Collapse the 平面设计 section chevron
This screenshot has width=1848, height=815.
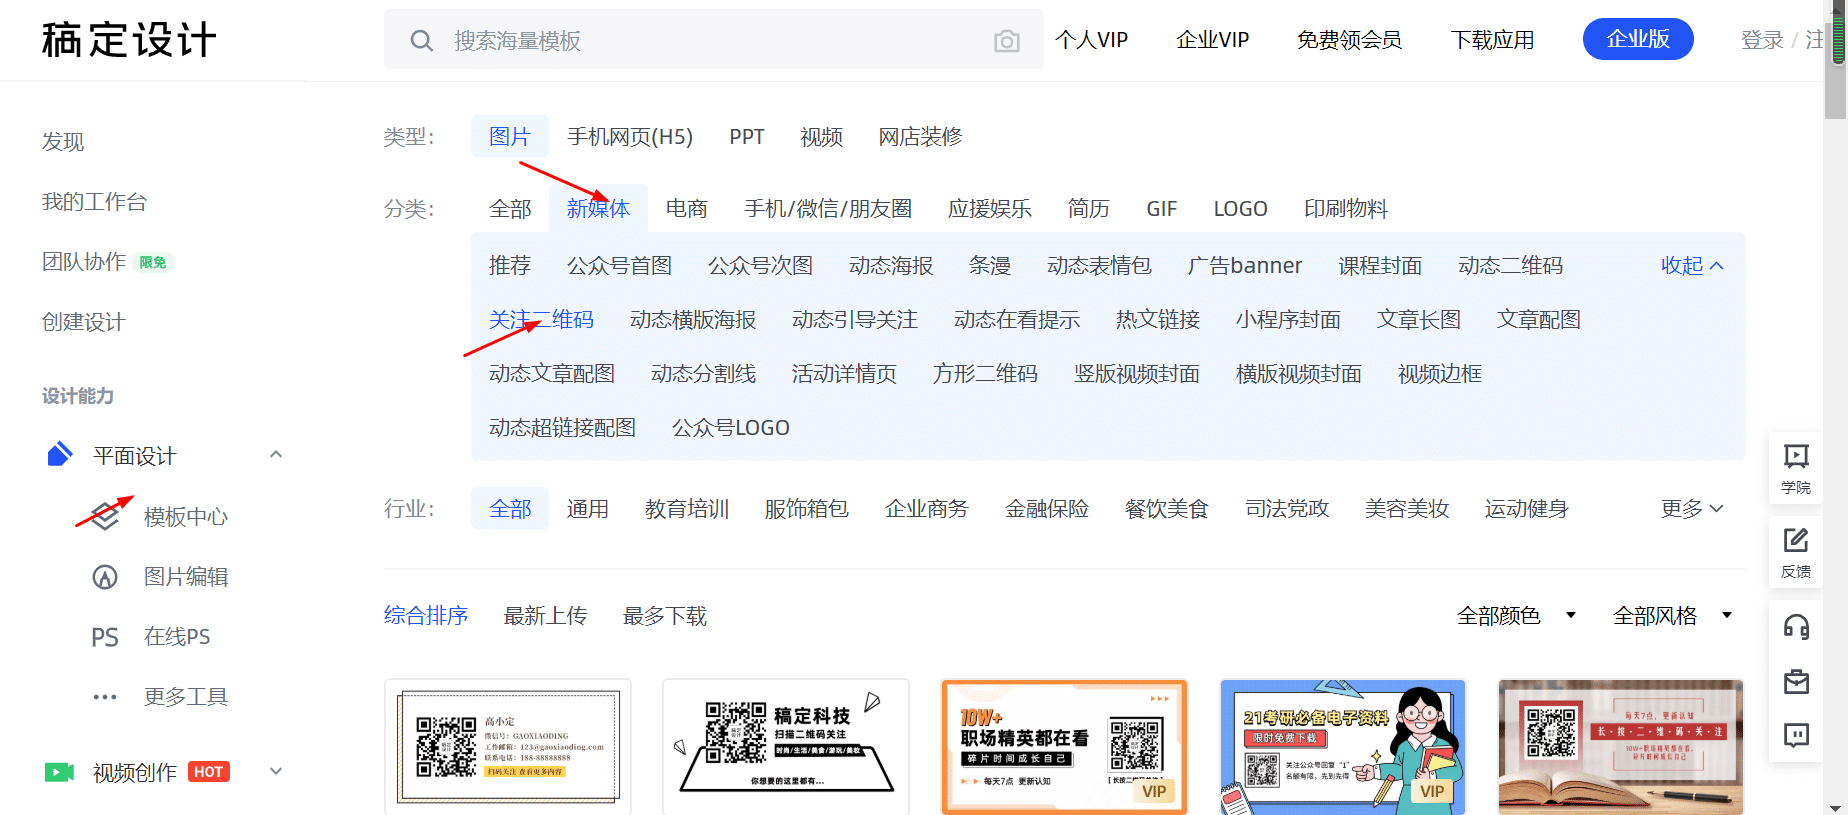point(276,455)
